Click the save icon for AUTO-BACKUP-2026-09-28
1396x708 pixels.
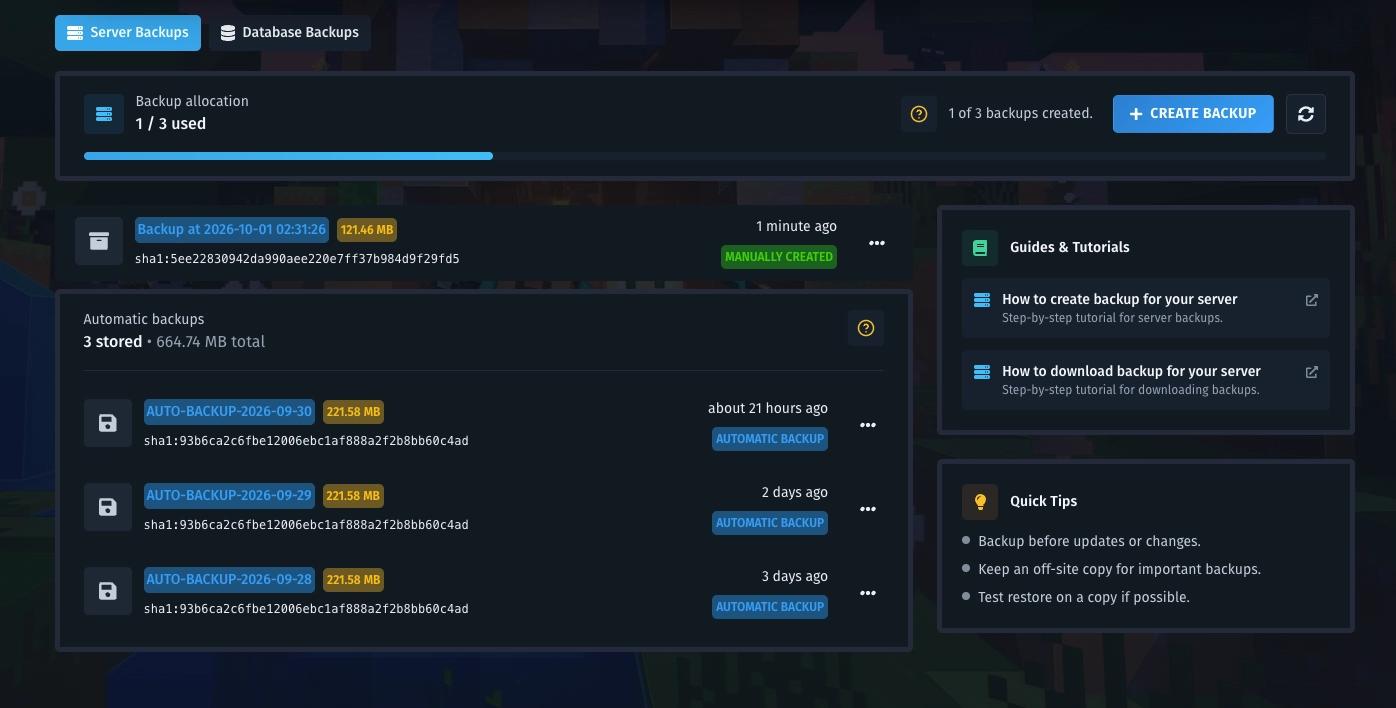click(x=108, y=592)
